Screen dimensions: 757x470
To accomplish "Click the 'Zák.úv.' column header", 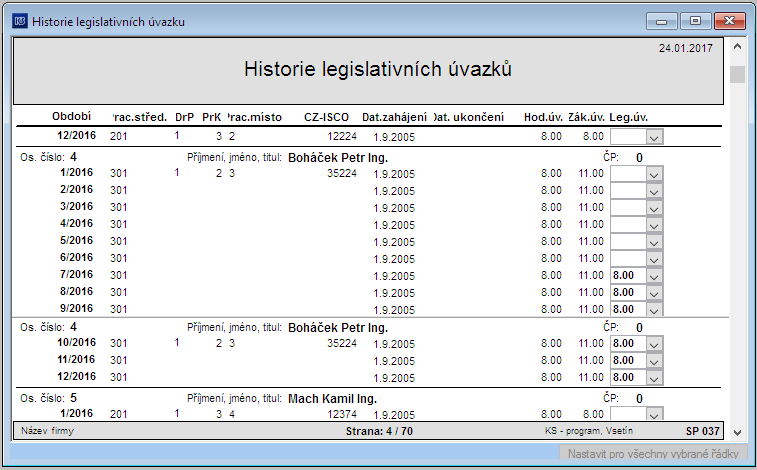I will [x=587, y=117].
